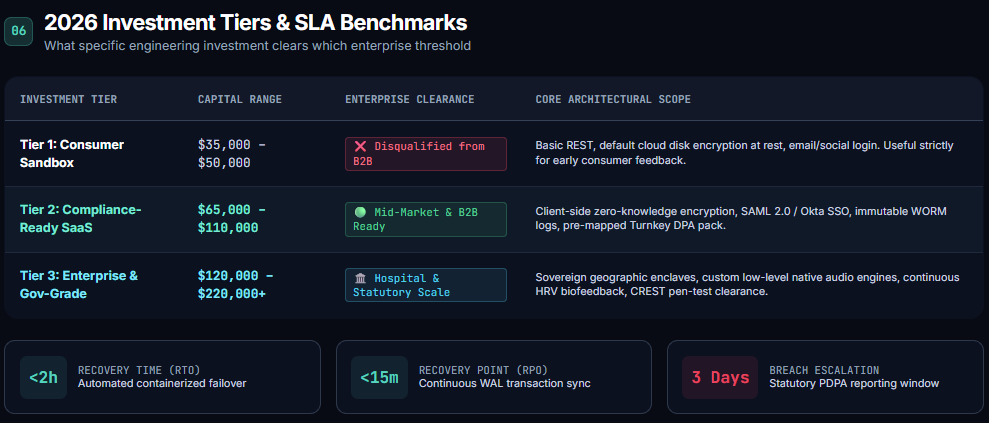989x423 pixels.
Task: Select the <15m recovery point badge
Action: click(379, 378)
